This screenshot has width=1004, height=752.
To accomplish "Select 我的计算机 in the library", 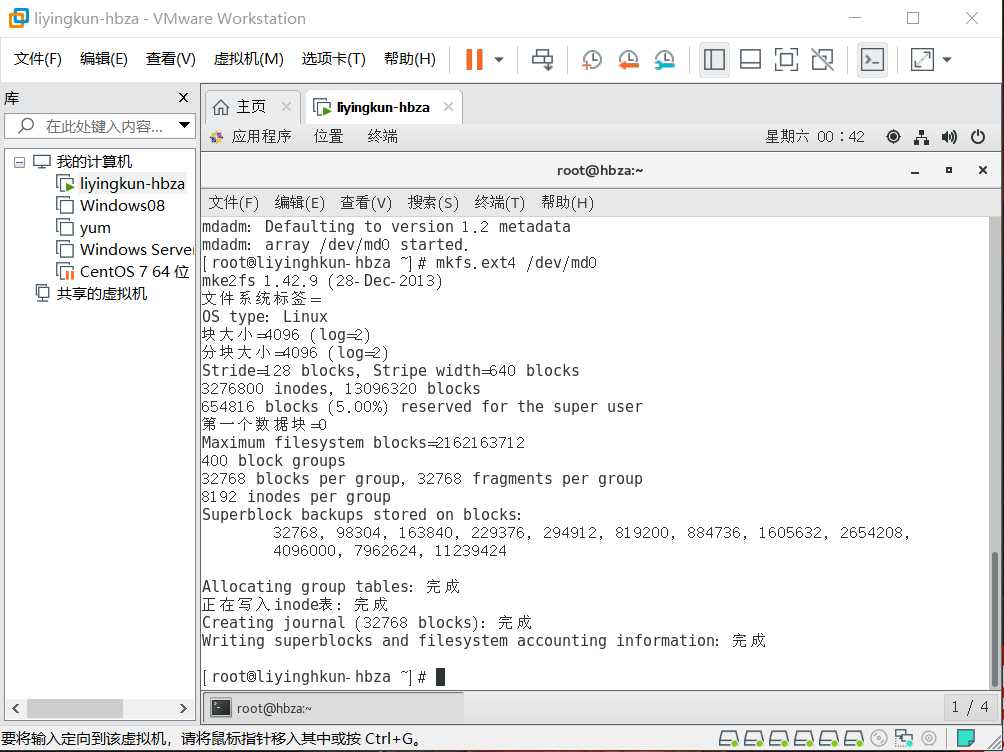I will pyautogui.click(x=94, y=161).
